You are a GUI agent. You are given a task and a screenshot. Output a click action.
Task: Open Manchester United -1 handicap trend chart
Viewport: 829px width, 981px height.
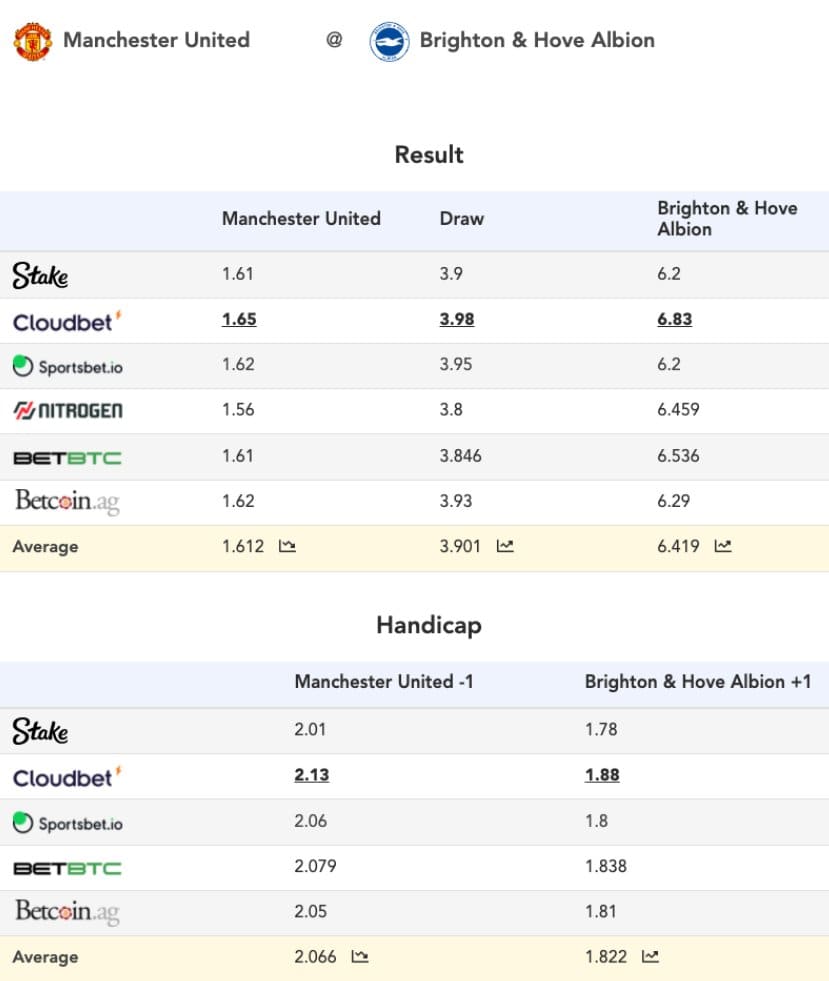pos(360,957)
